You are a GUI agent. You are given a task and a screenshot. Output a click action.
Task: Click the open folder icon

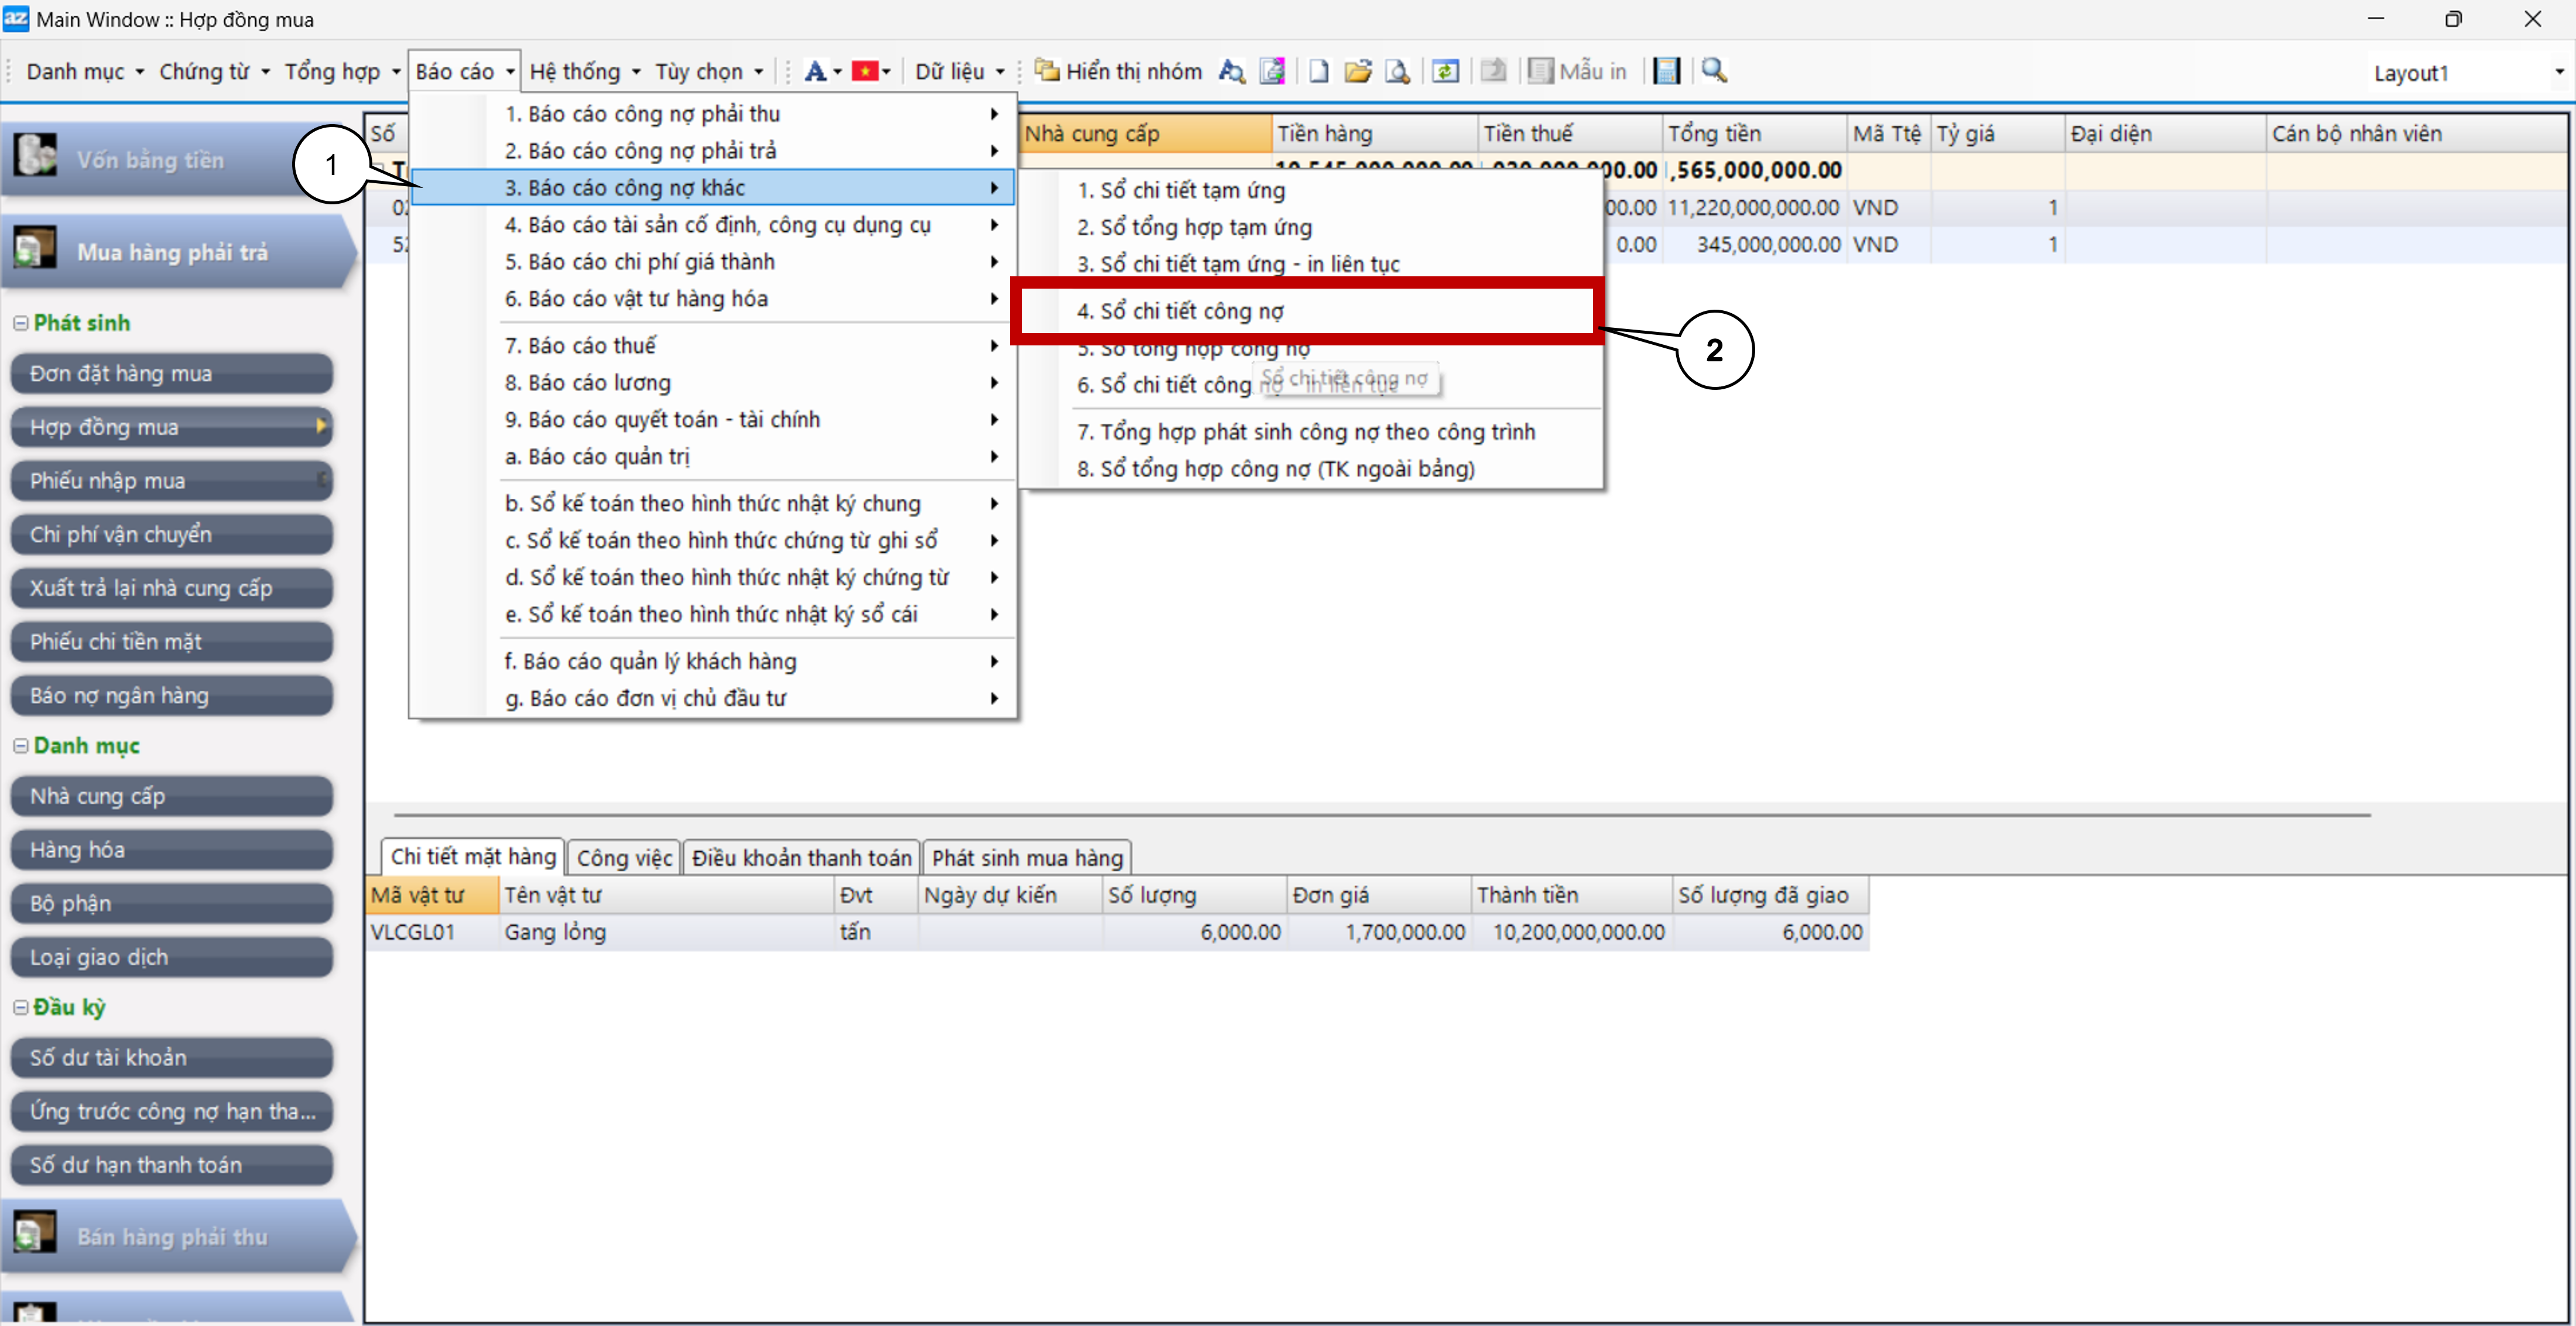coord(1357,71)
